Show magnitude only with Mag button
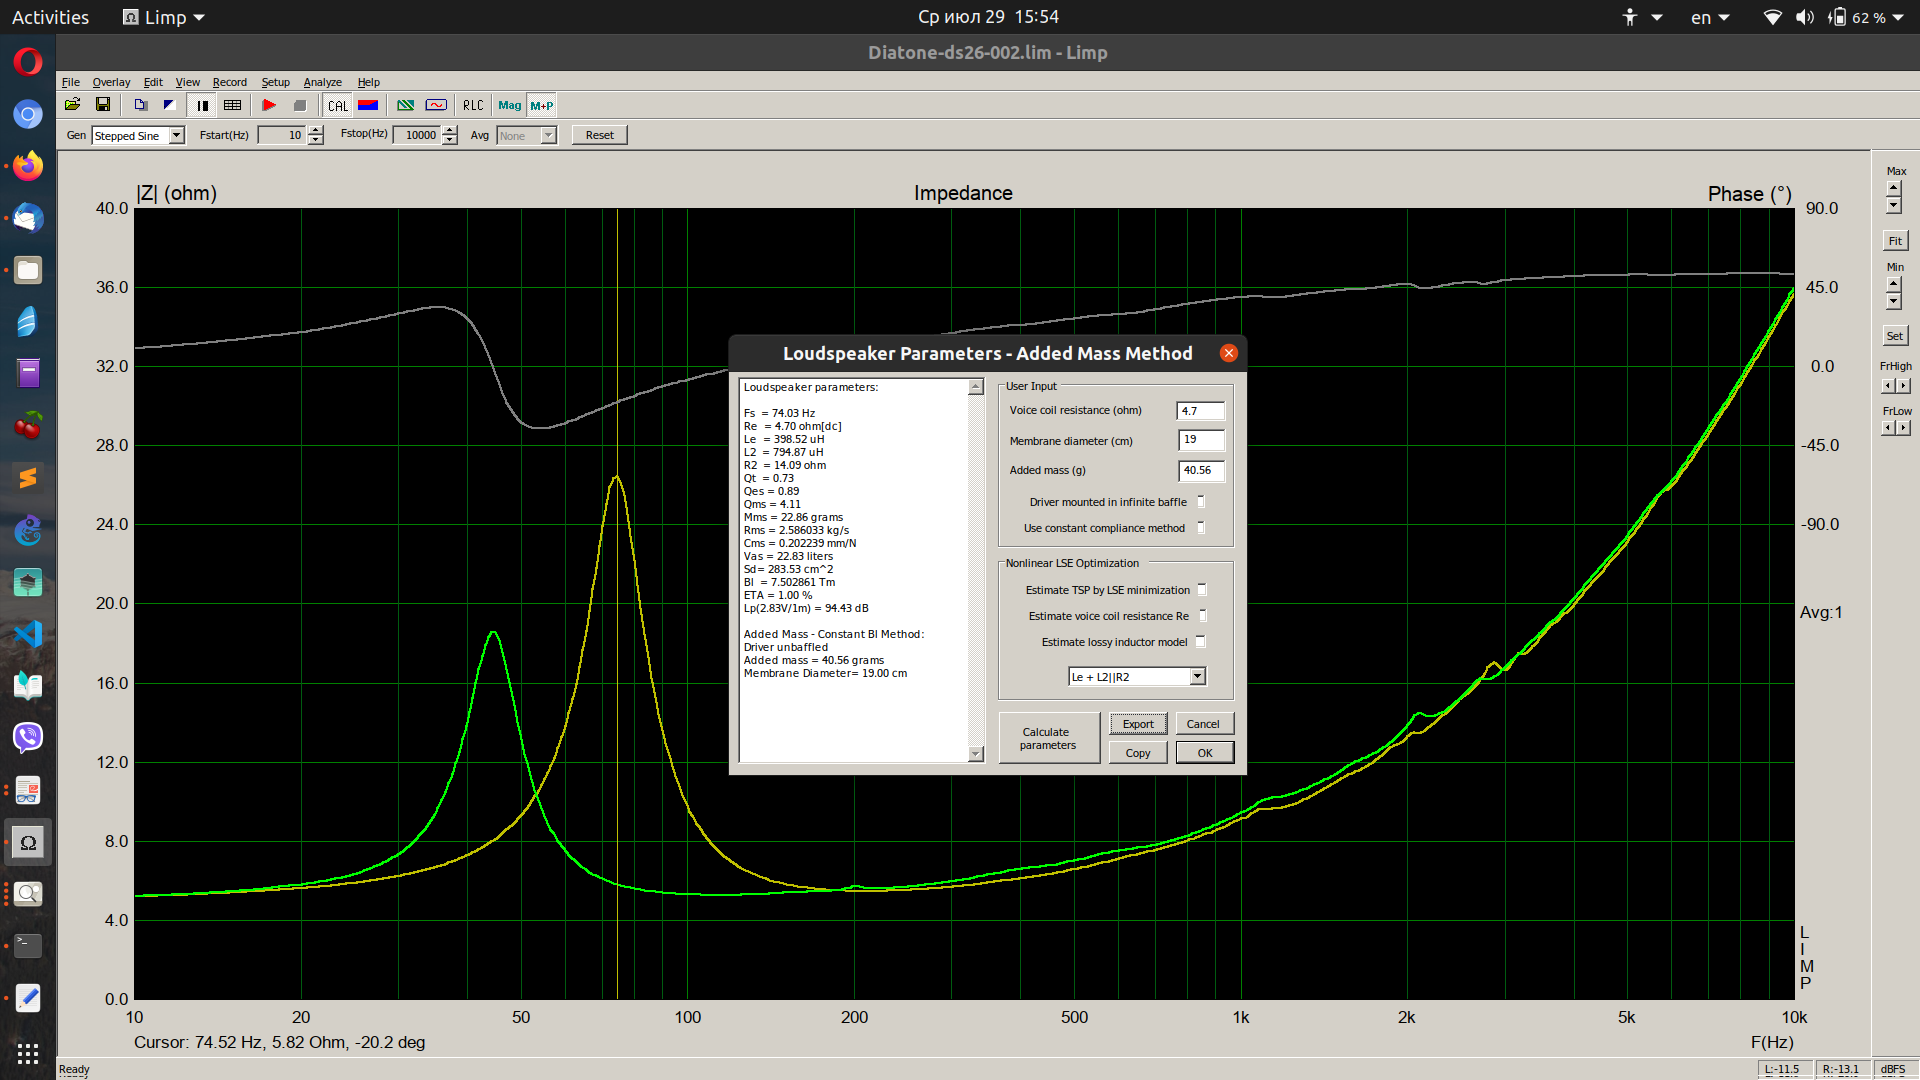The width and height of the screenshot is (1920, 1080). tap(510, 105)
